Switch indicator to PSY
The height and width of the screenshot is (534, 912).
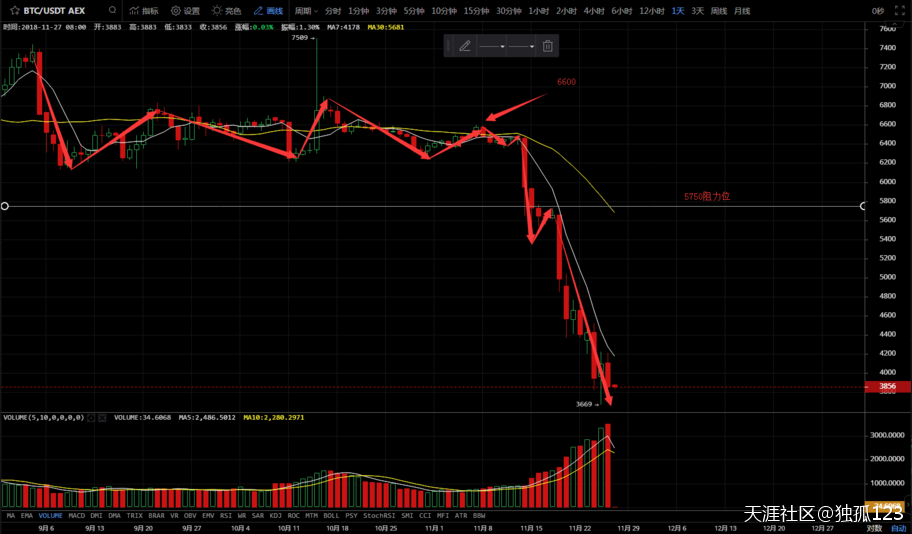point(351,515)
